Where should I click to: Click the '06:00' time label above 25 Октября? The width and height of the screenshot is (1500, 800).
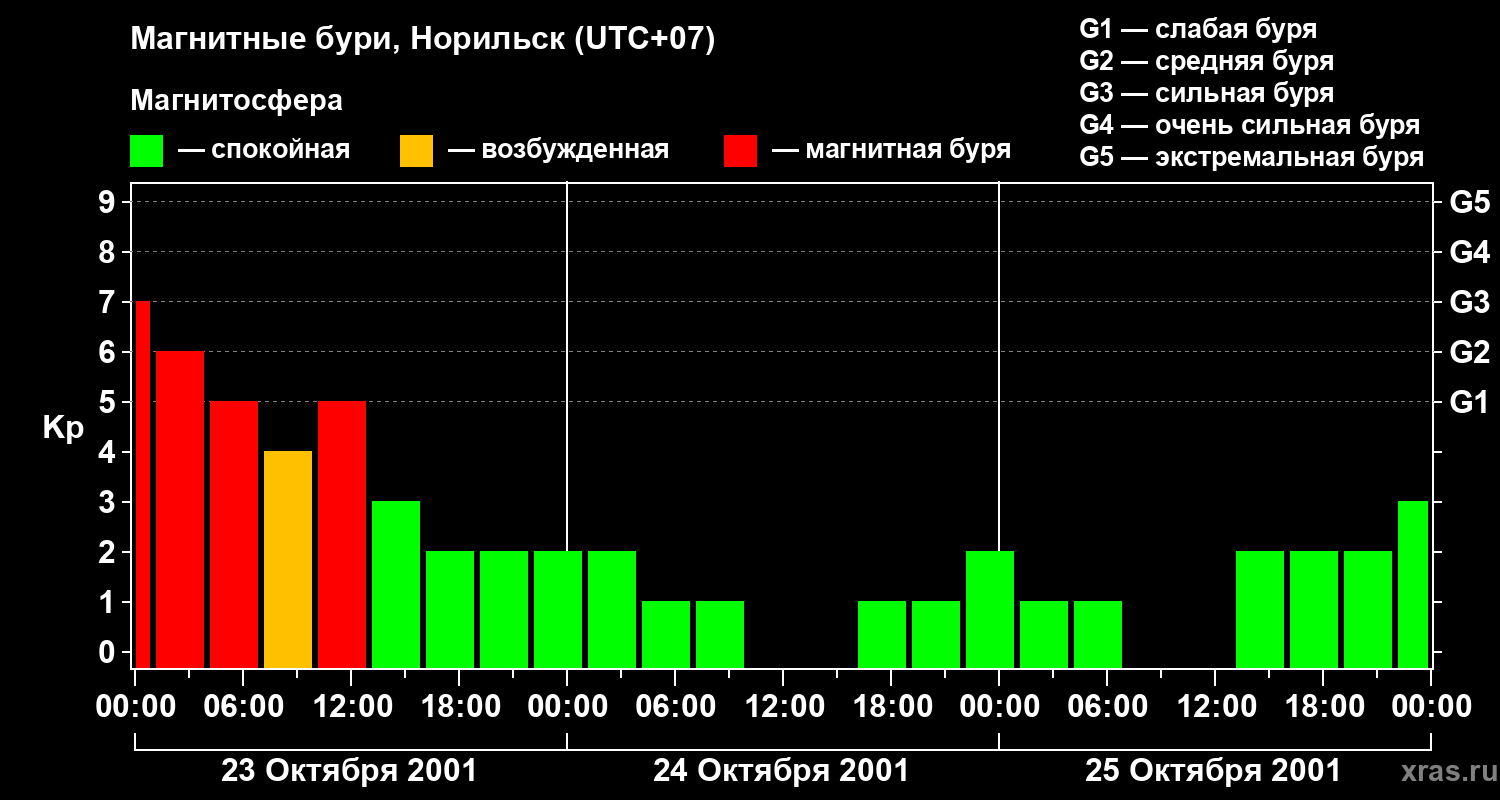click(x=1107, y=707)
